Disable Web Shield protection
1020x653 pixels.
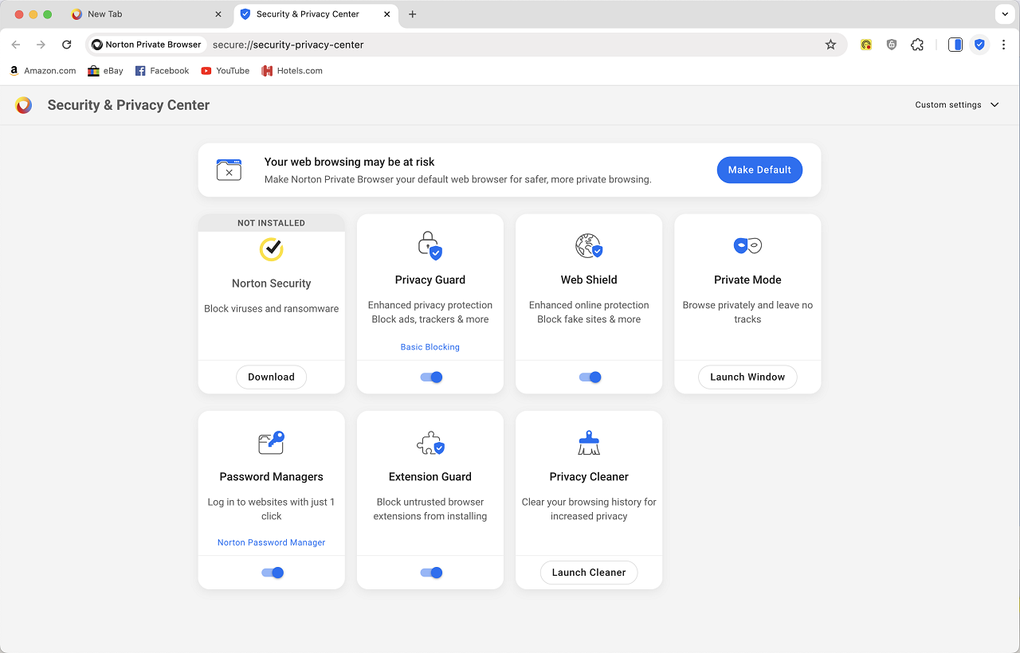[x=588, y=377]
